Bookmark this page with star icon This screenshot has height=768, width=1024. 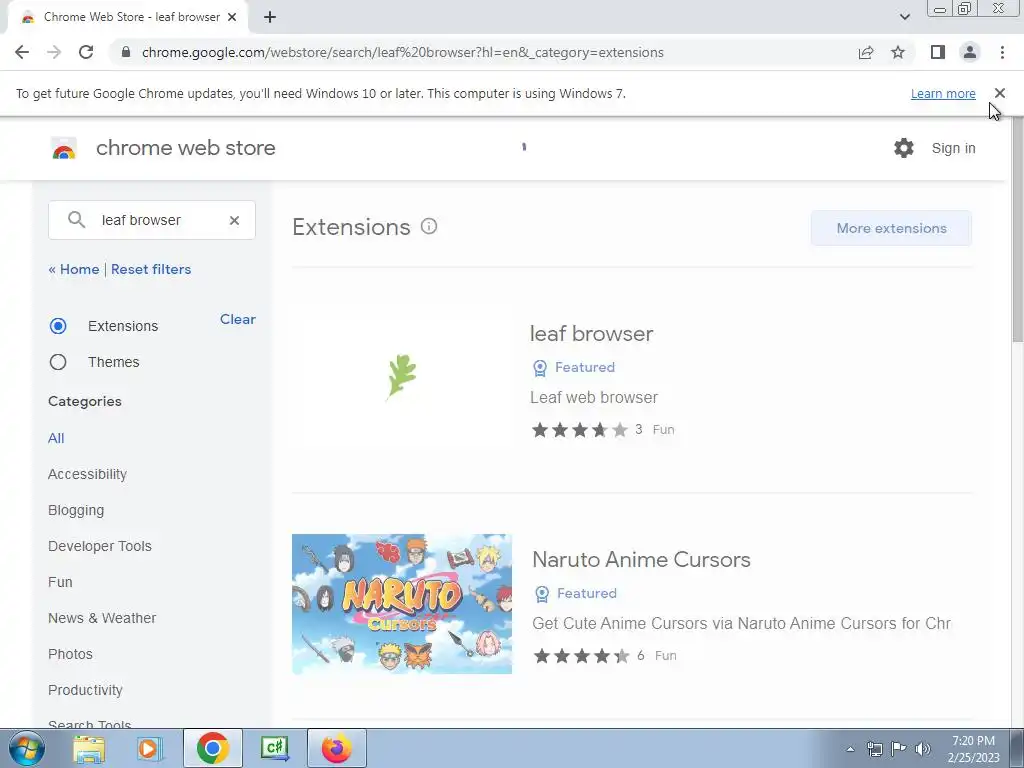pos(898,52)
